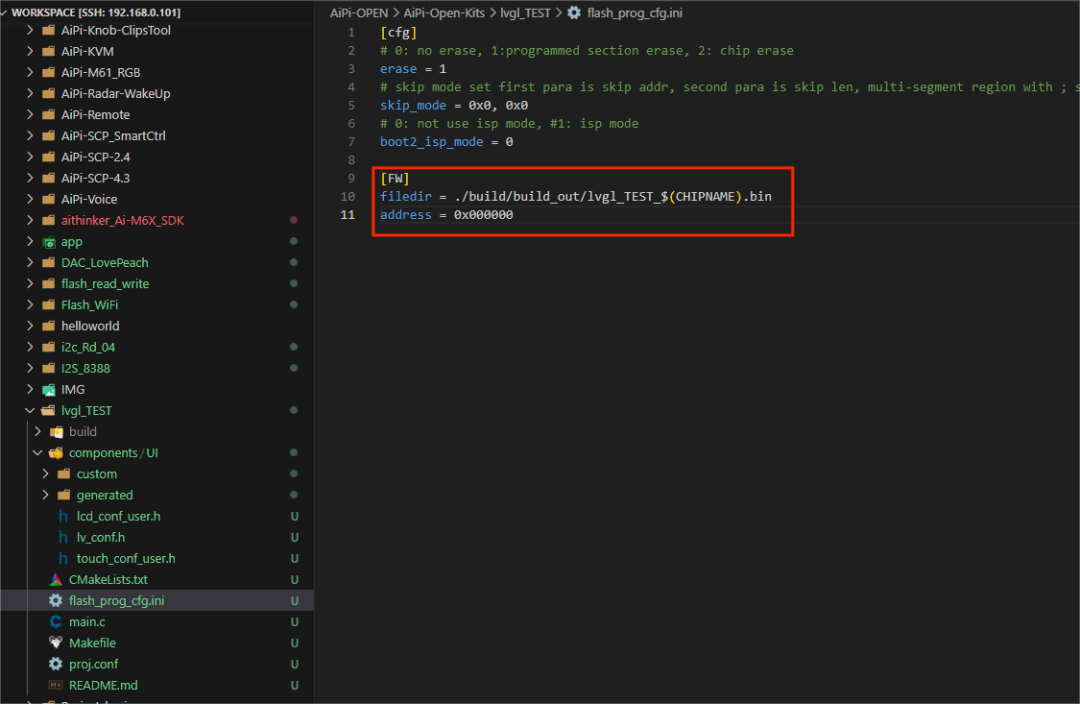This screenshot has height=704, width=1080.
Task: Click the gear icon of flash_prog_cfg.ini in the tree
Action: (56, 601)
